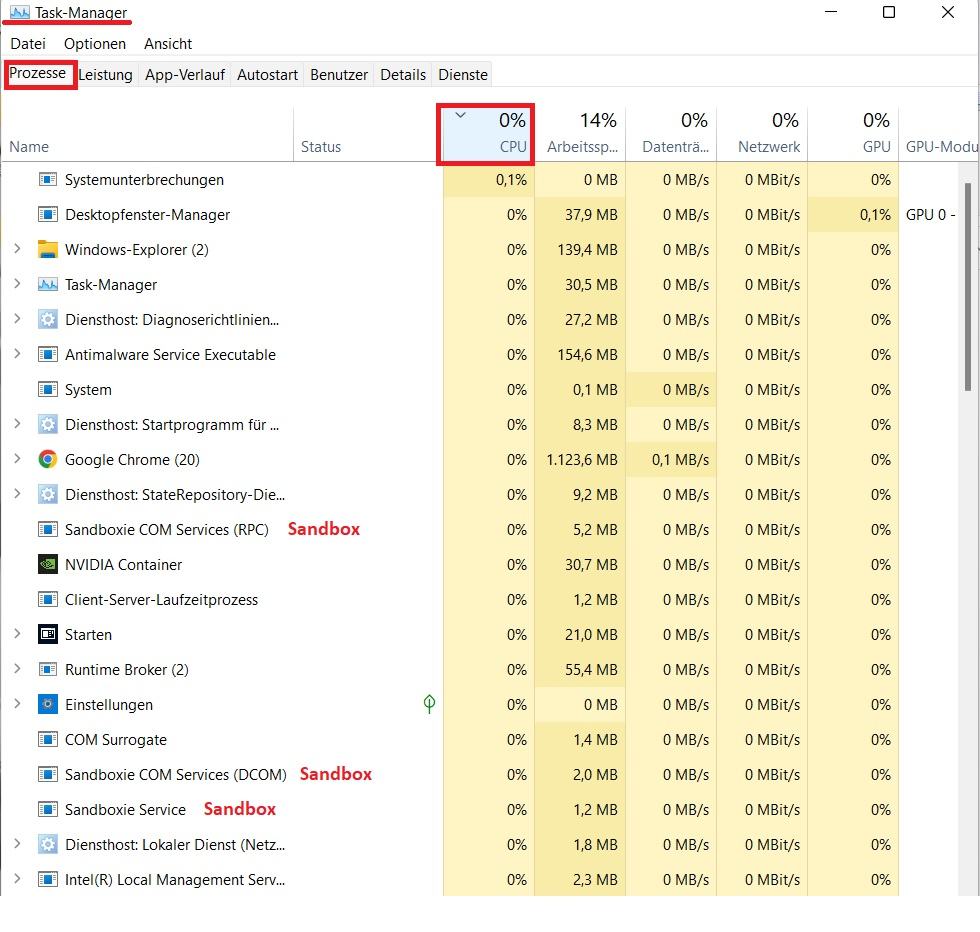The image size is (980, 932).
Task: Sort by the Netzwerk column header
Action: pyautogui.click(x=762, y=134)
